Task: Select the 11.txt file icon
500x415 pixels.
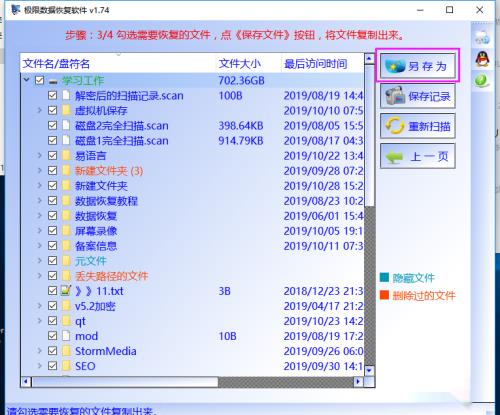Action: 66,291
